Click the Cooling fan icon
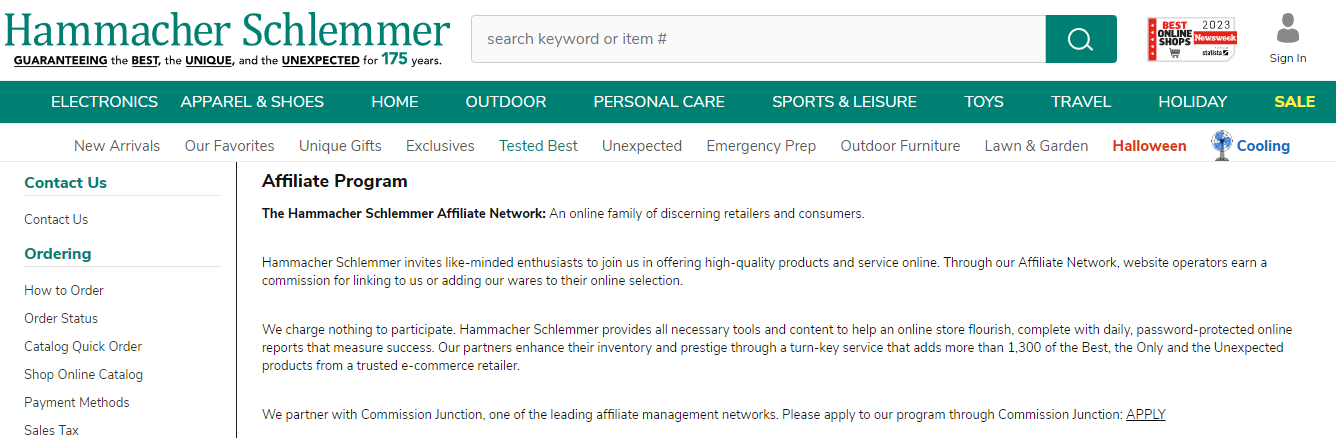Screen dimensions: 1336x438 tap(1221, 145)
